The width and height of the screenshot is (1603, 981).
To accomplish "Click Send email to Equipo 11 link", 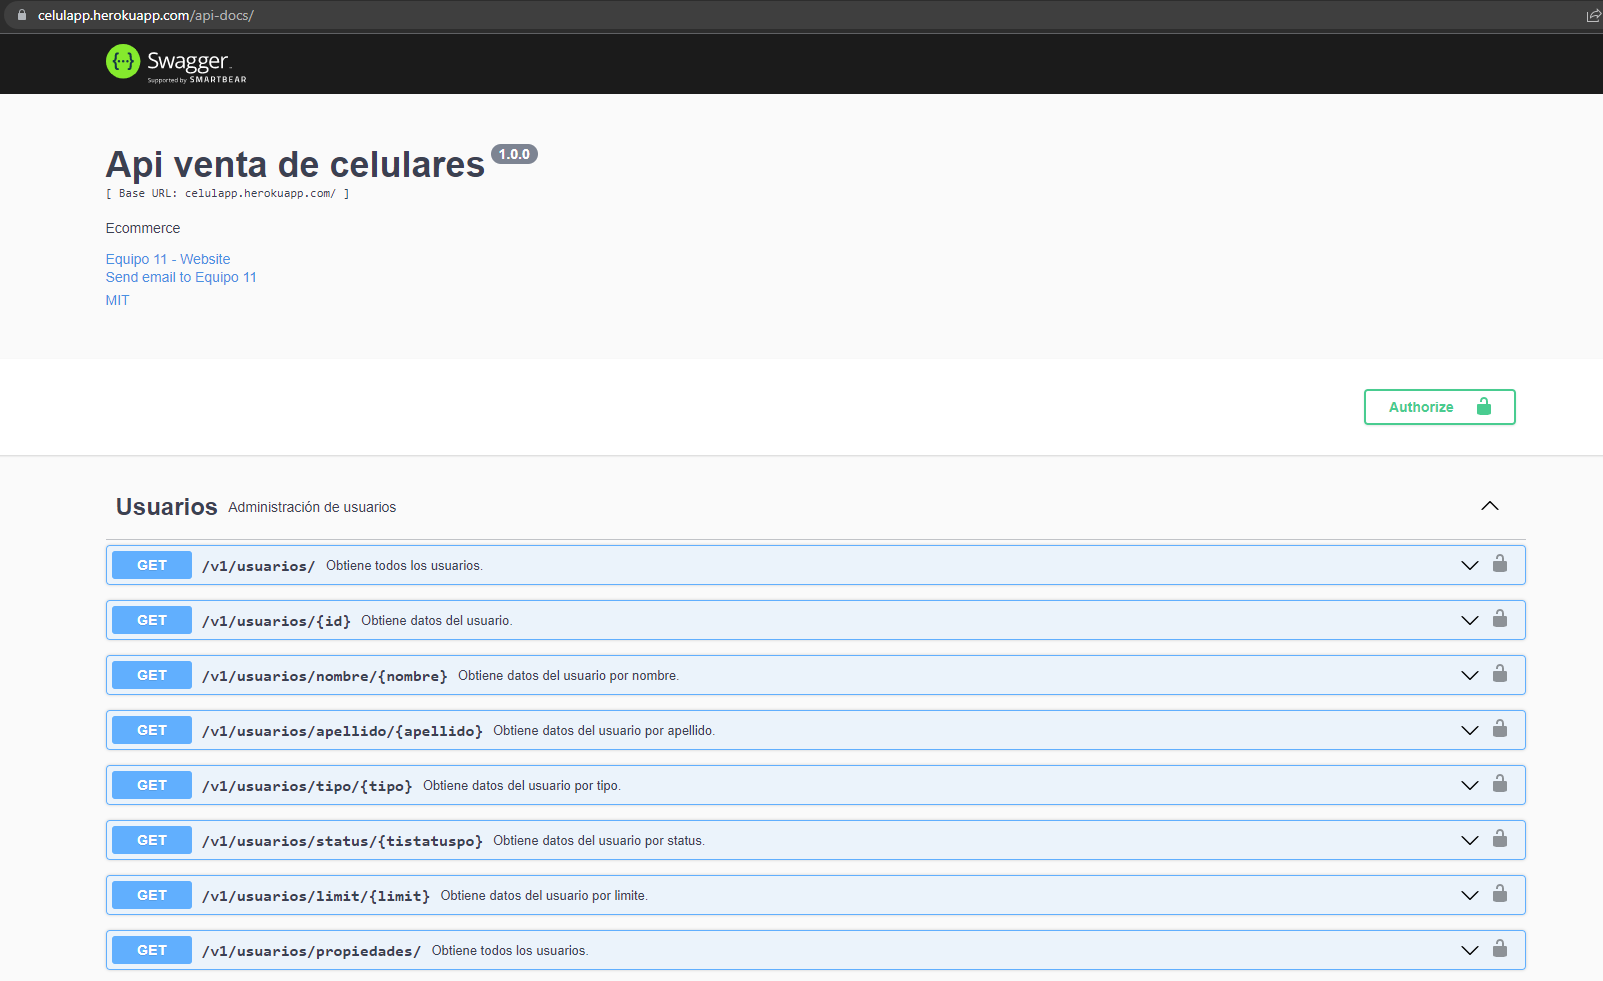I will (x=181, y=277).
